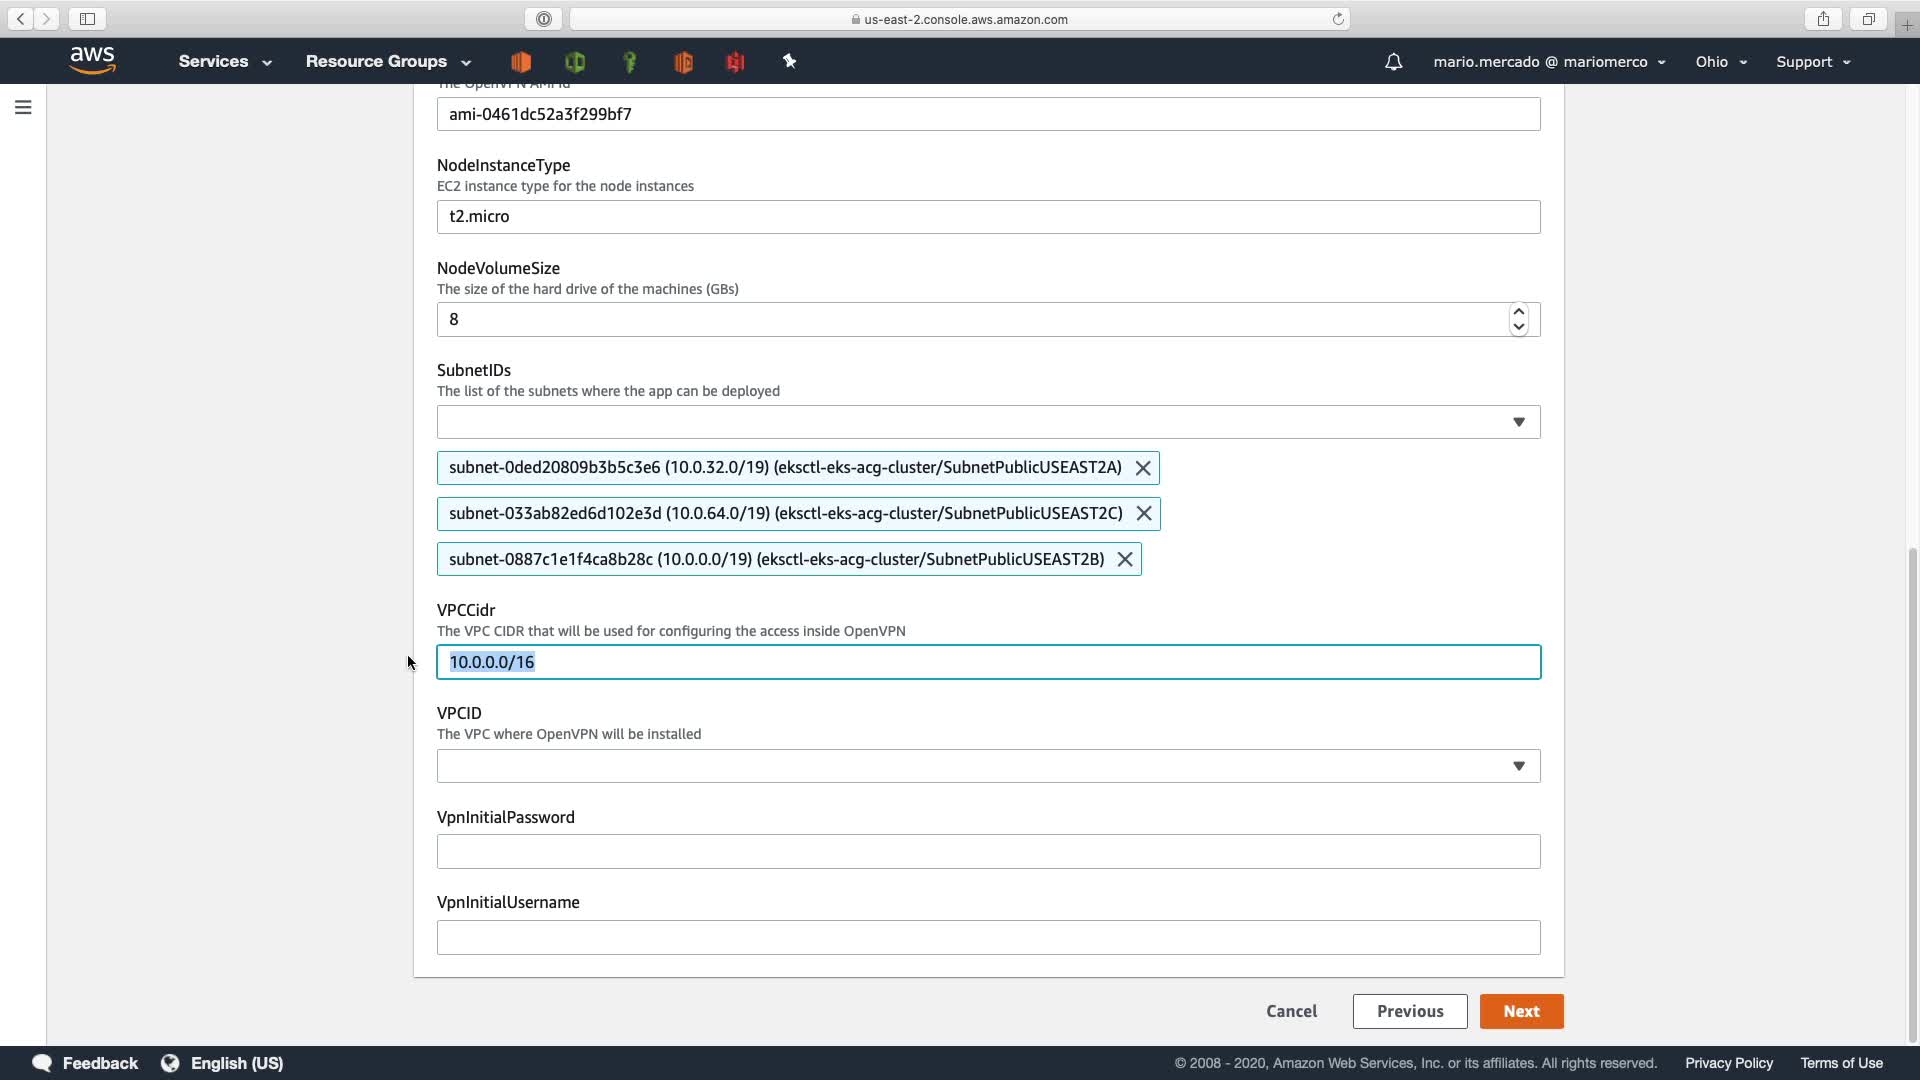Viewport: 1920px width, 1080px height.
Task: Open the green key IAM shortcut
Action: click(629, 62)
